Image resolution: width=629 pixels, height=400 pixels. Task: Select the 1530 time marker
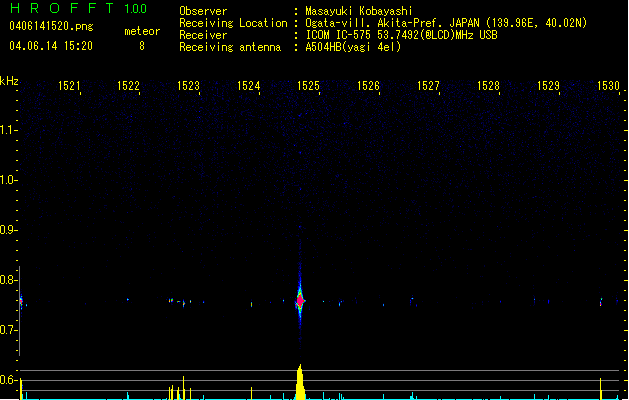(608, 87)
